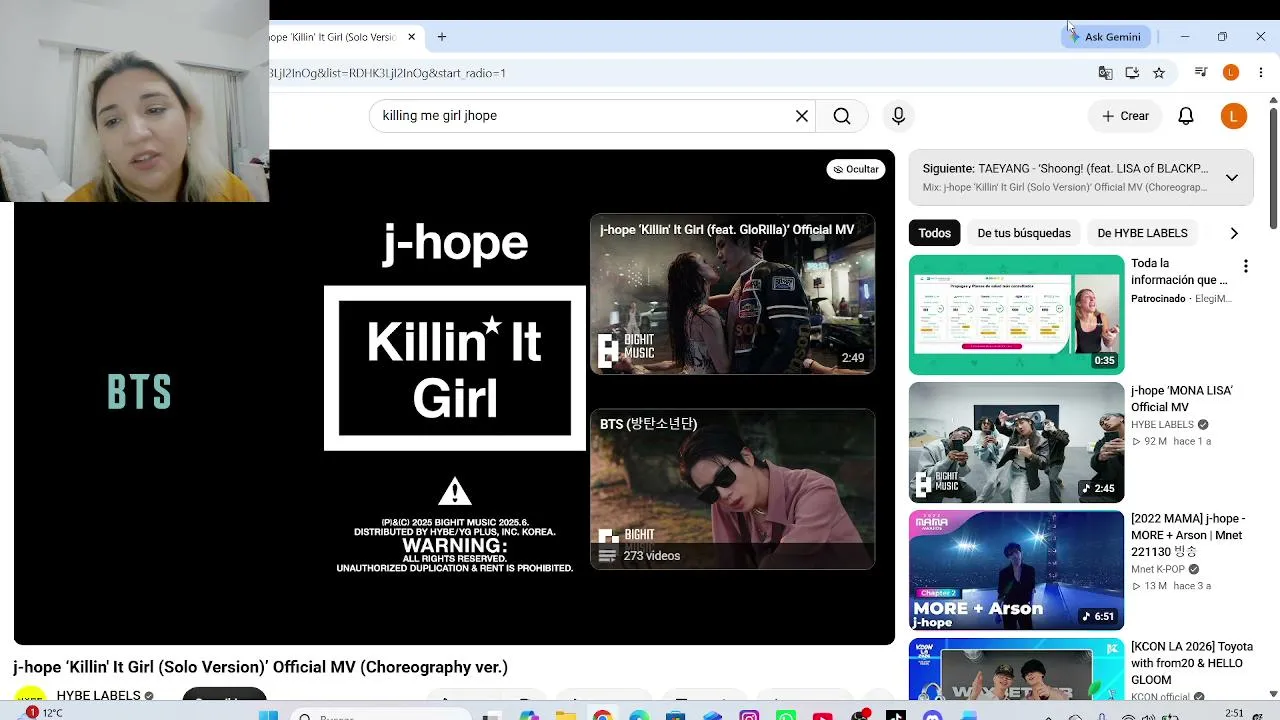Viewport: 1280px width, 720px height.
Task: Open the KCON LA 2026 video thumbnail
Action: pyautogui.click(x=1016, y=669)
